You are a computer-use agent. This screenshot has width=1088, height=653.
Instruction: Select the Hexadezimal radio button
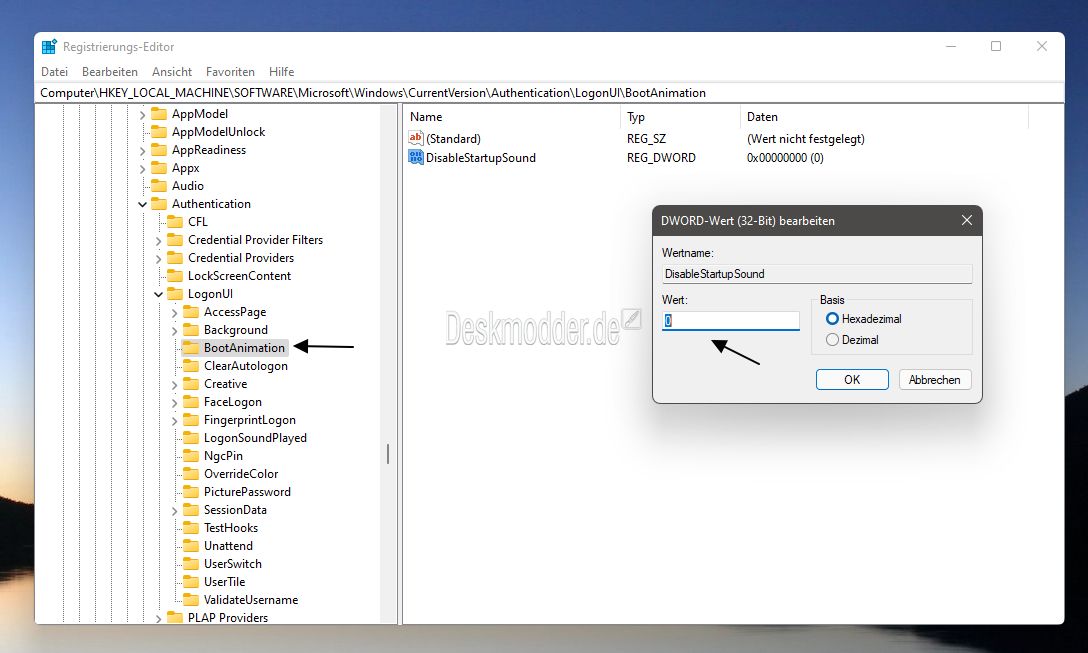point(832,319)
